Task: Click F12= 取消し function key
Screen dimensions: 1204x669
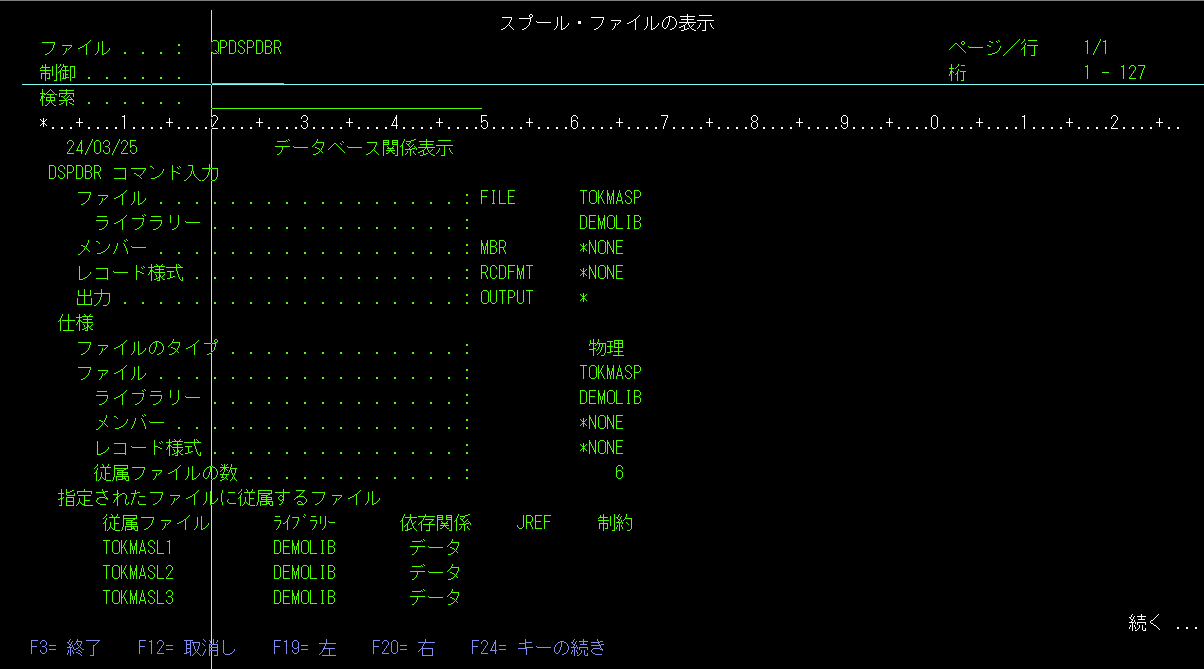Action: coord(187,648)
